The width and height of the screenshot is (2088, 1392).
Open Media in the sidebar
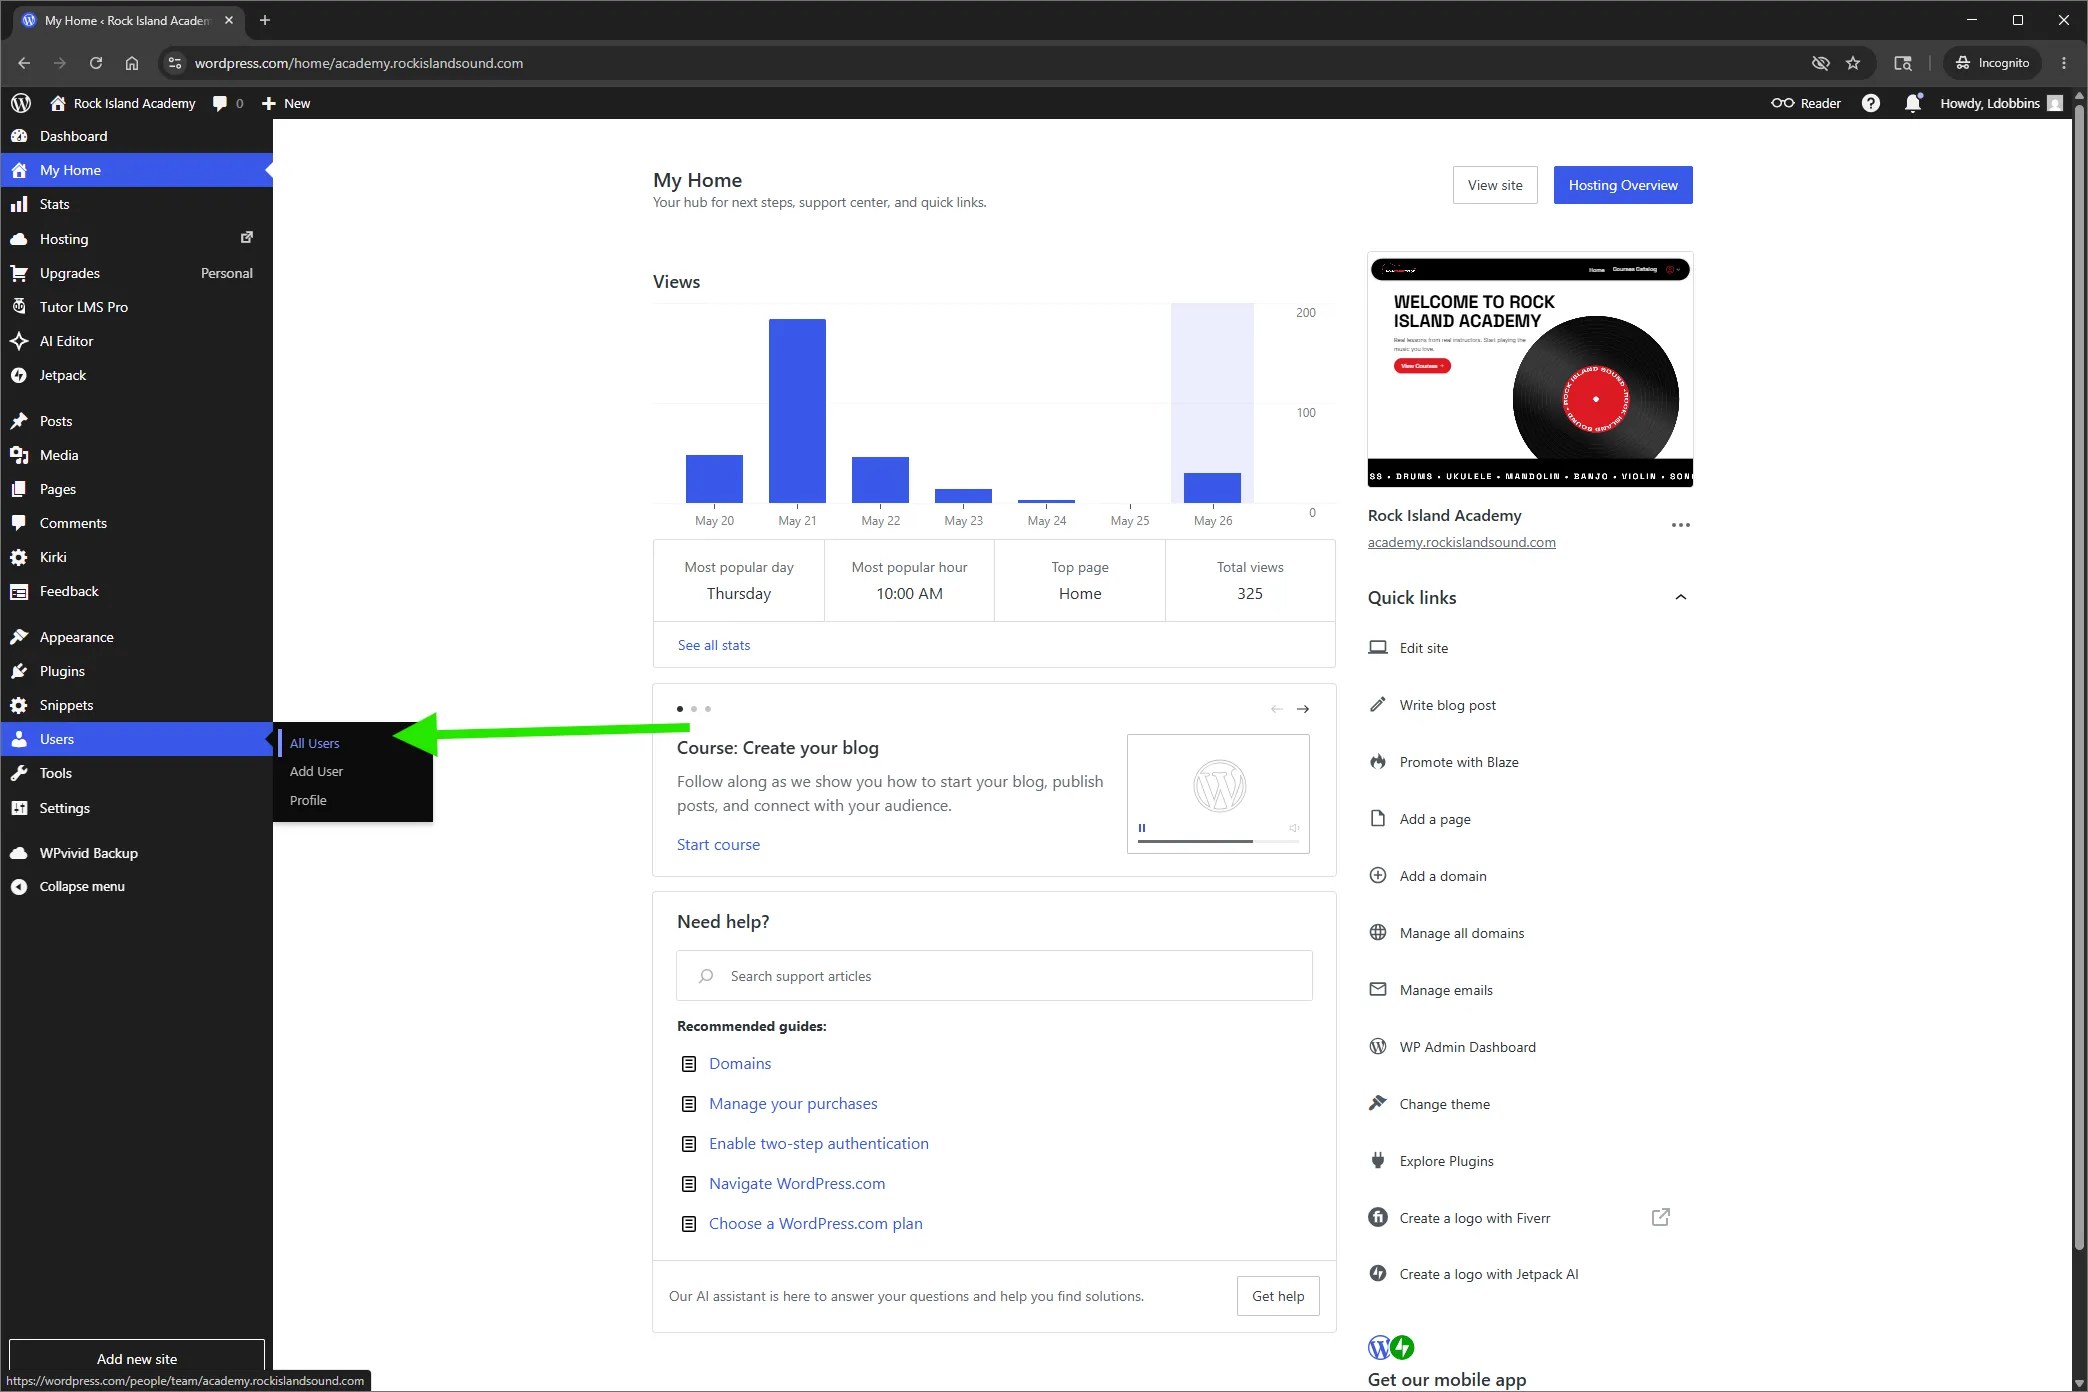(136, 455)
